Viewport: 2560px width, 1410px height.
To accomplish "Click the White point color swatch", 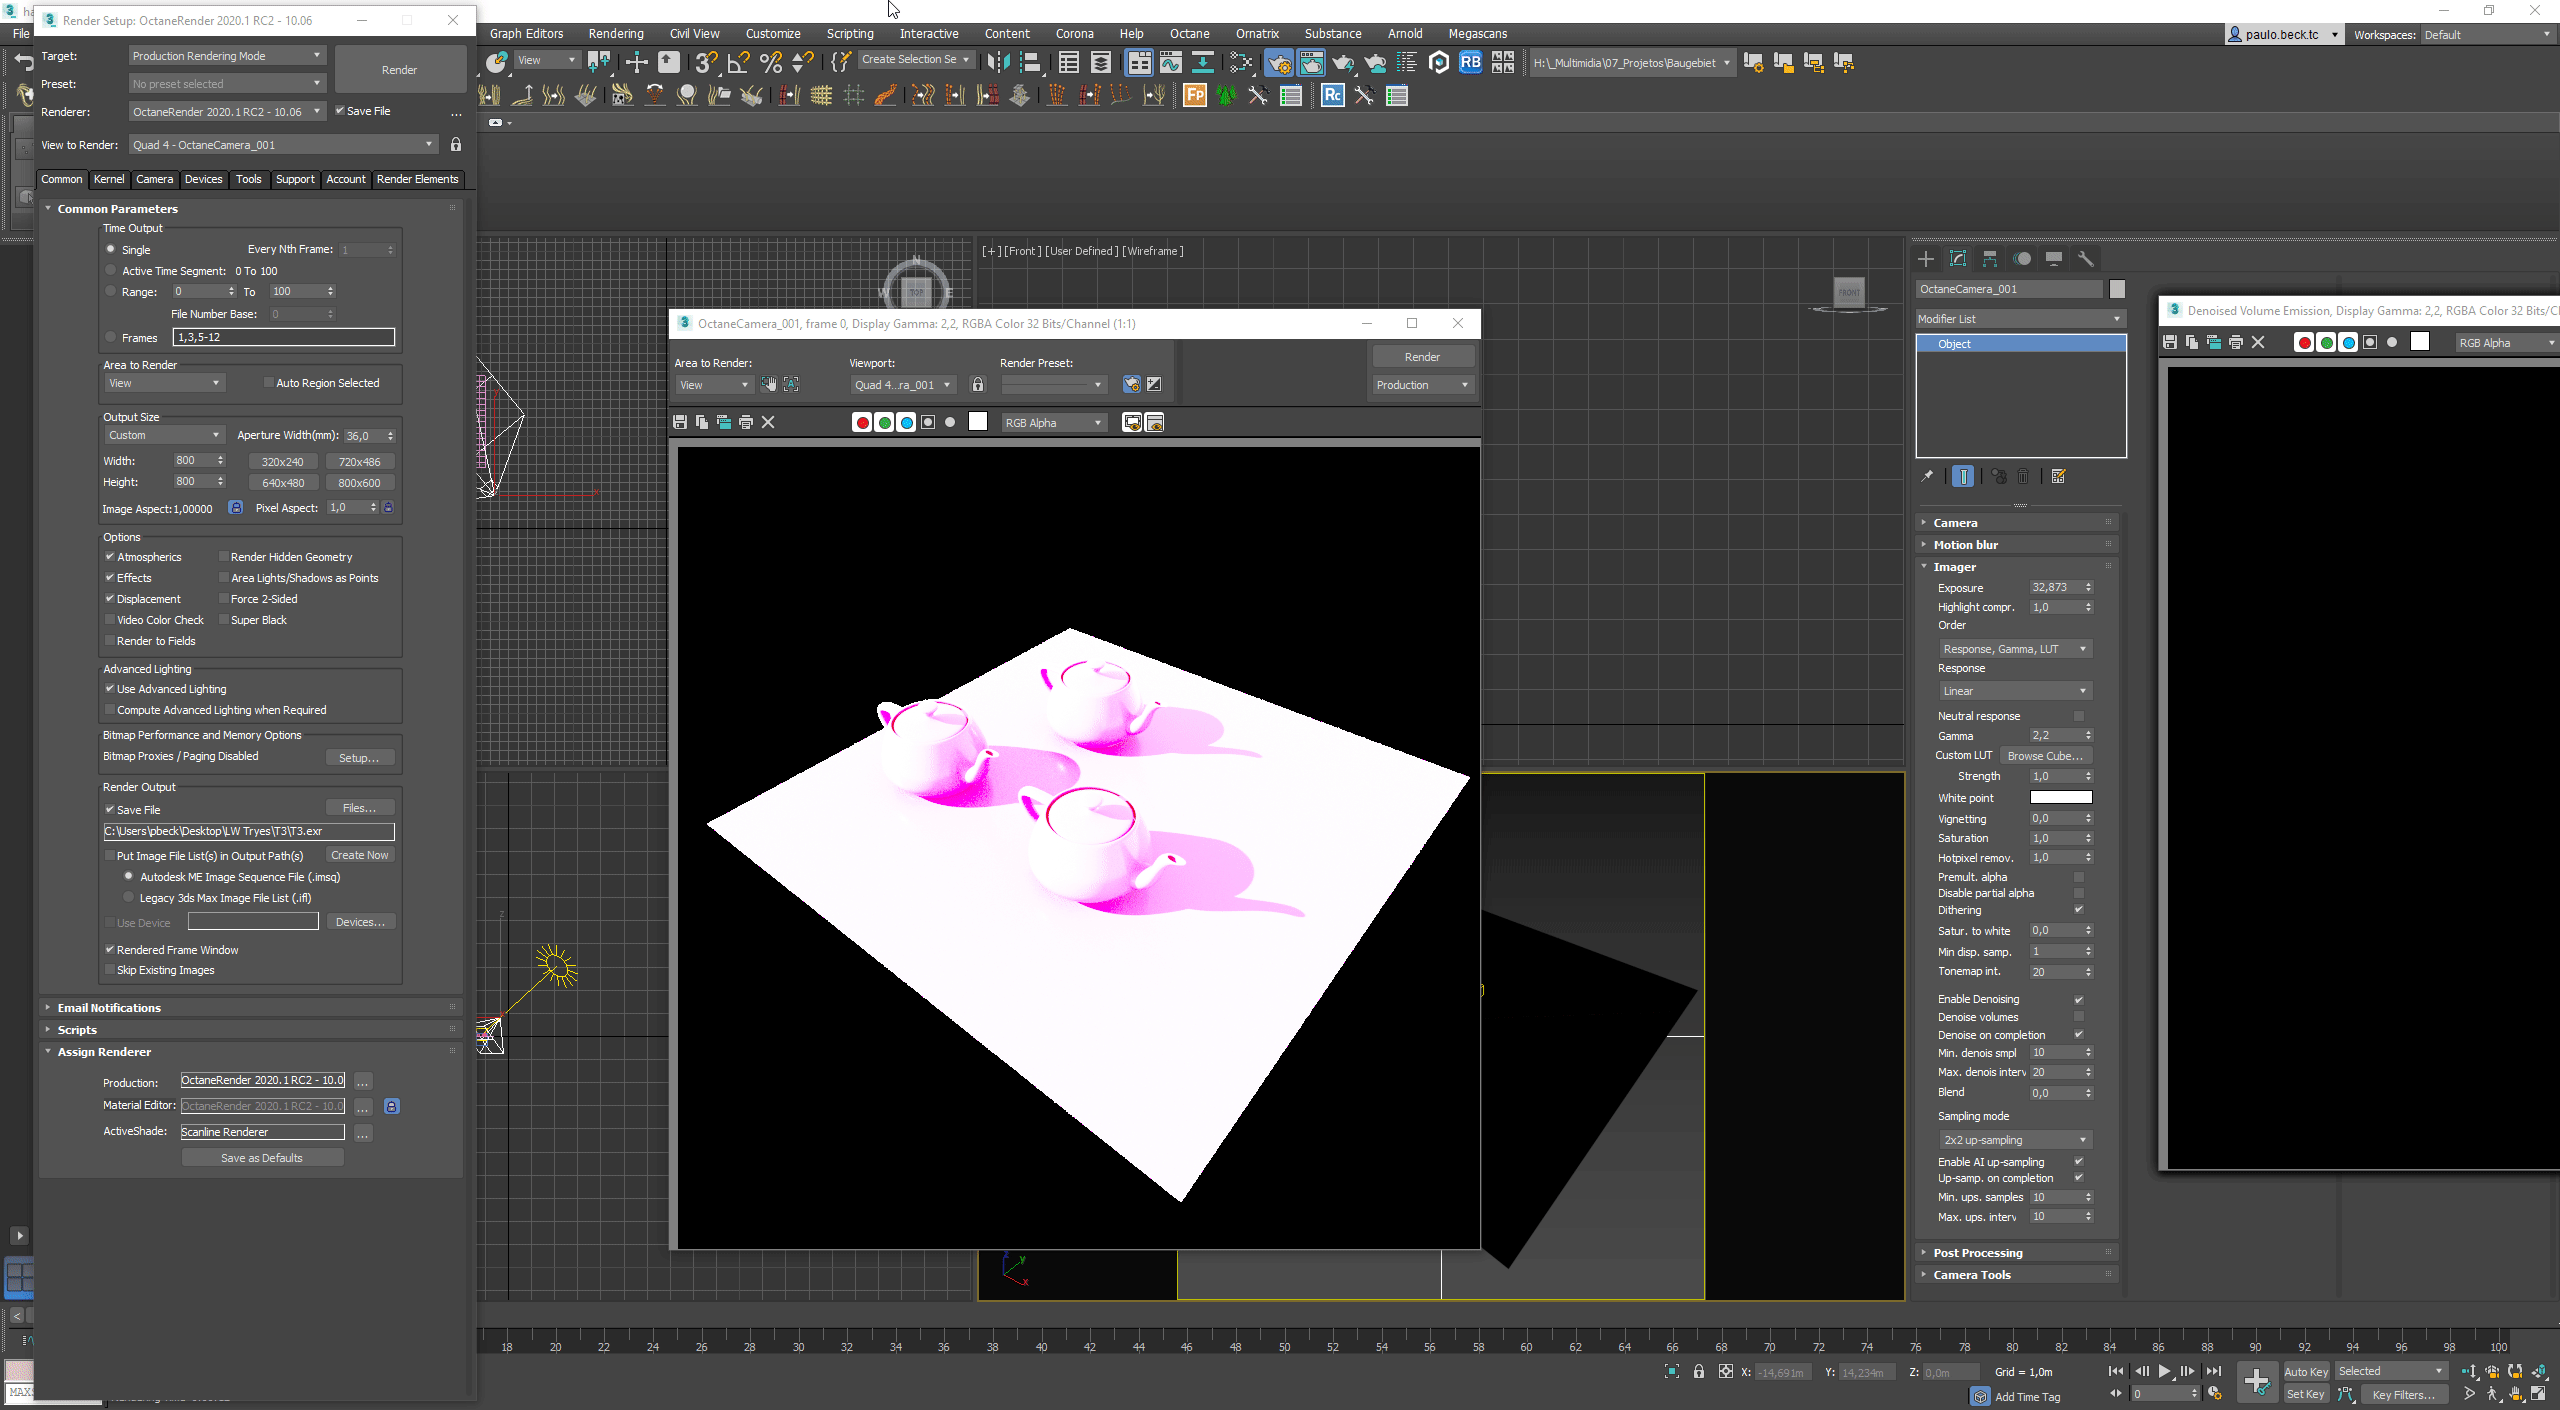I will click(x=2060, y=798).
